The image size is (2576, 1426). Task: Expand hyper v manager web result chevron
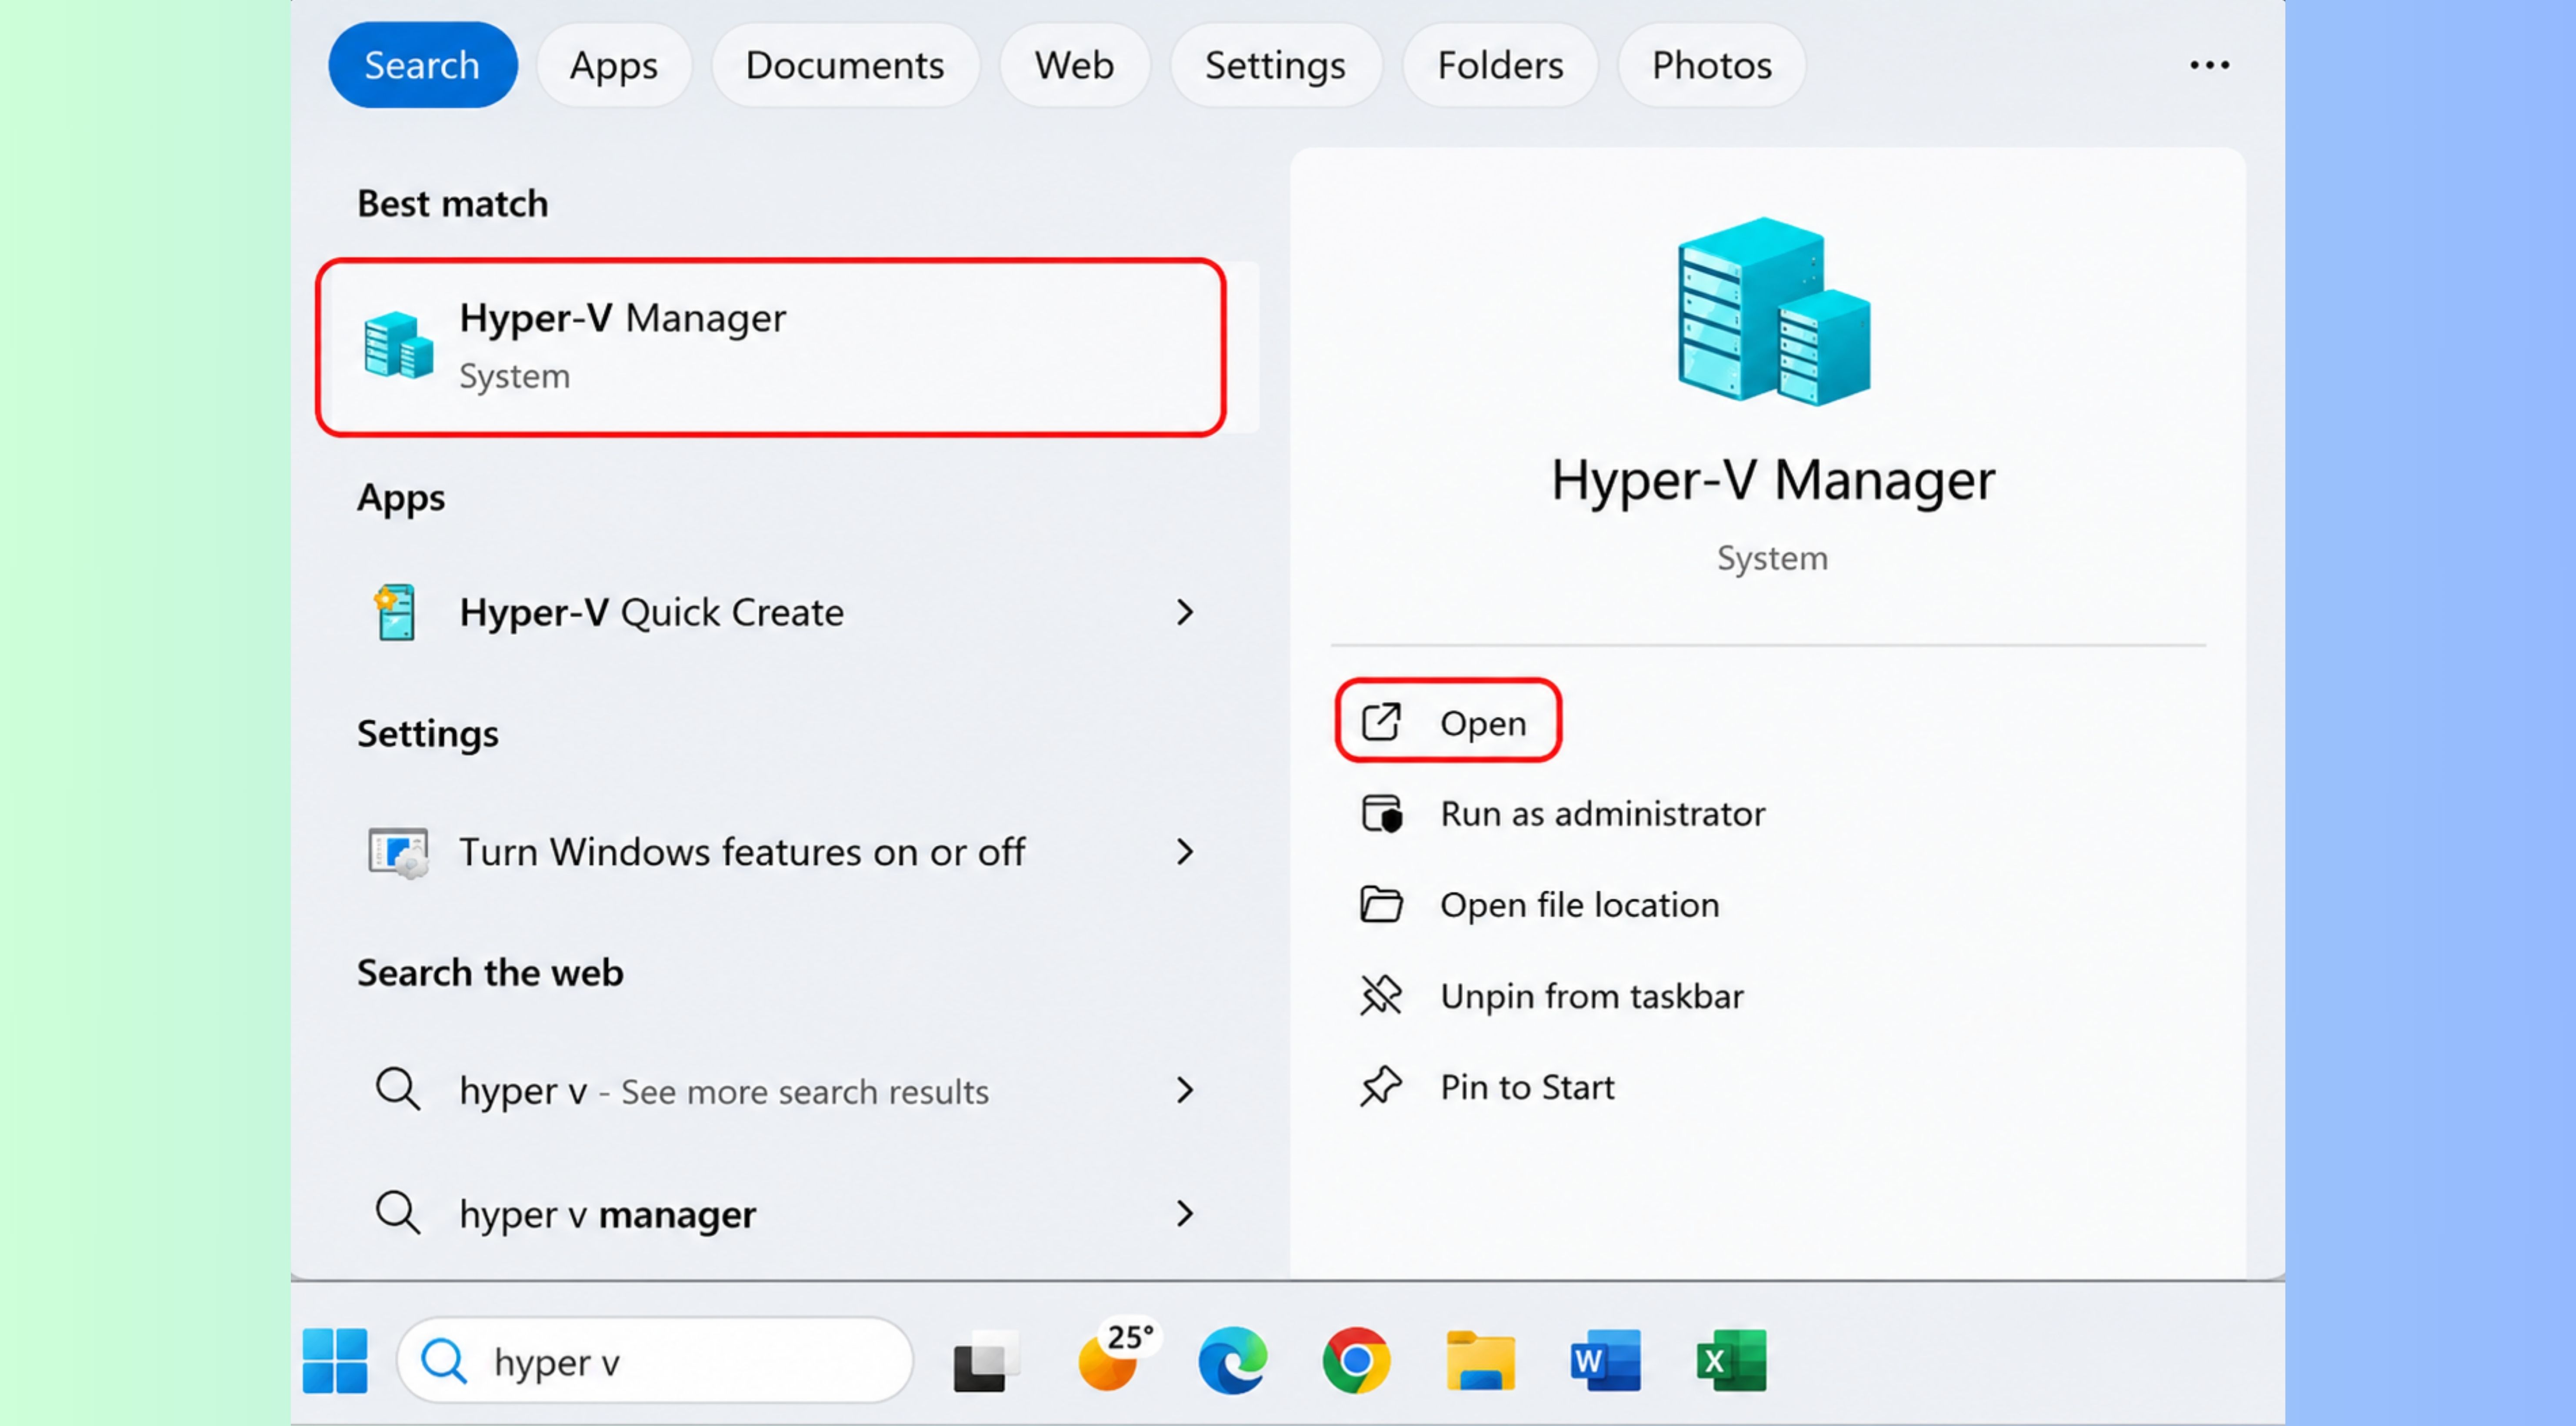(1185, 1213)
